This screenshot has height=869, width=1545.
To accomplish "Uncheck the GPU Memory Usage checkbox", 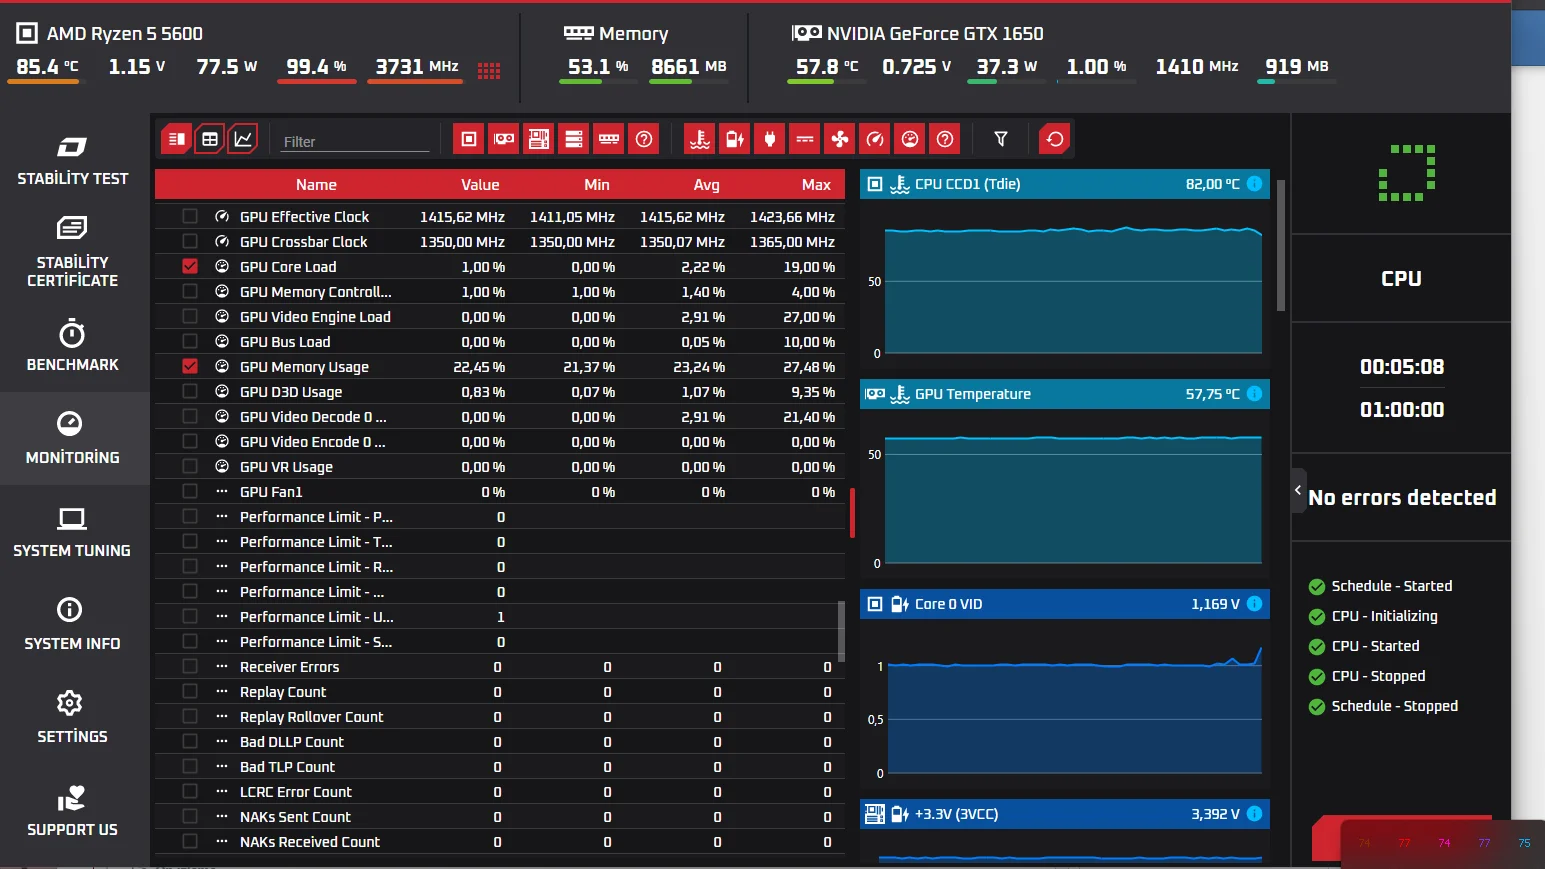I will coord(190,366).
